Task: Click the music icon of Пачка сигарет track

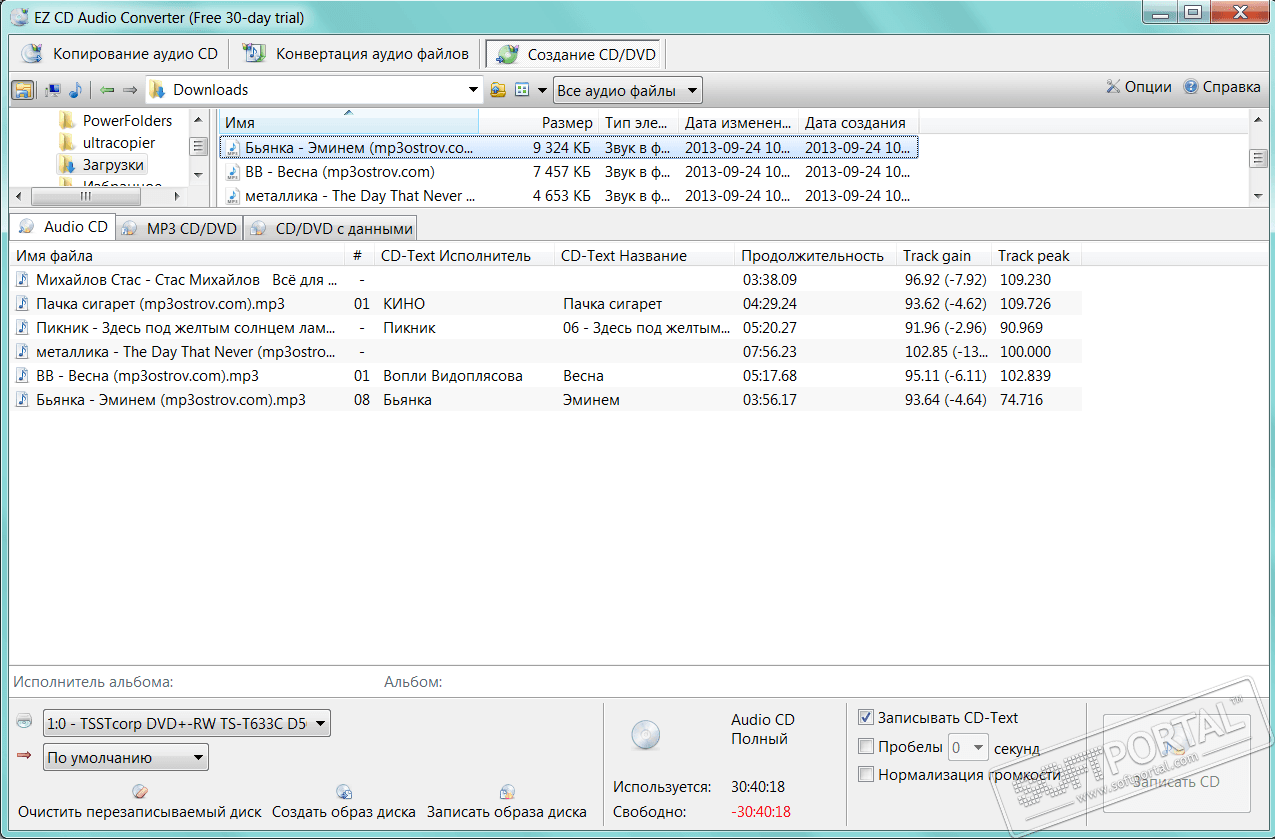Action: point(23,304)
